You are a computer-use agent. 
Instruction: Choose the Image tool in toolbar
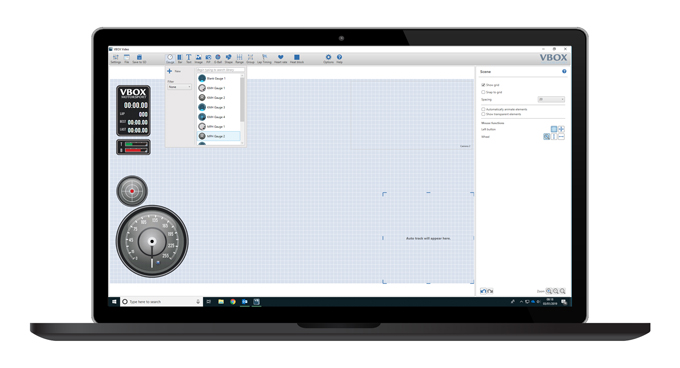(199, 59)
